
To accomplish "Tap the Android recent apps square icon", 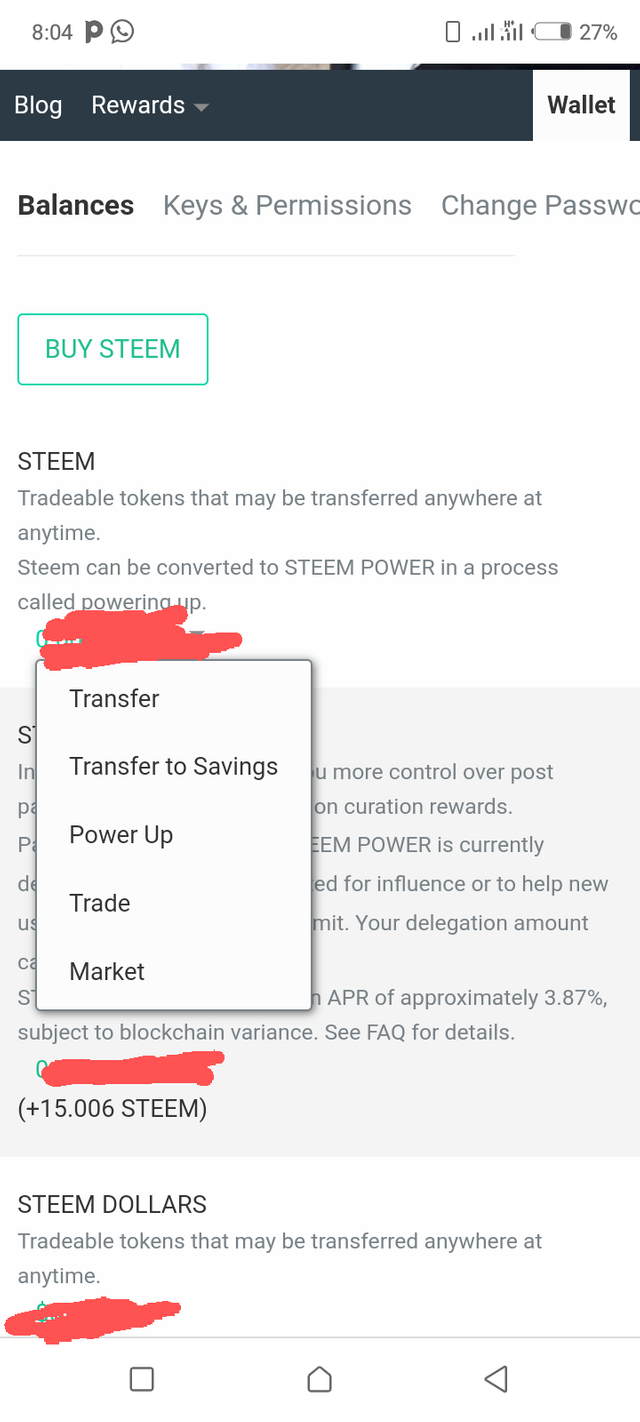I will (x=142, y=1380).
